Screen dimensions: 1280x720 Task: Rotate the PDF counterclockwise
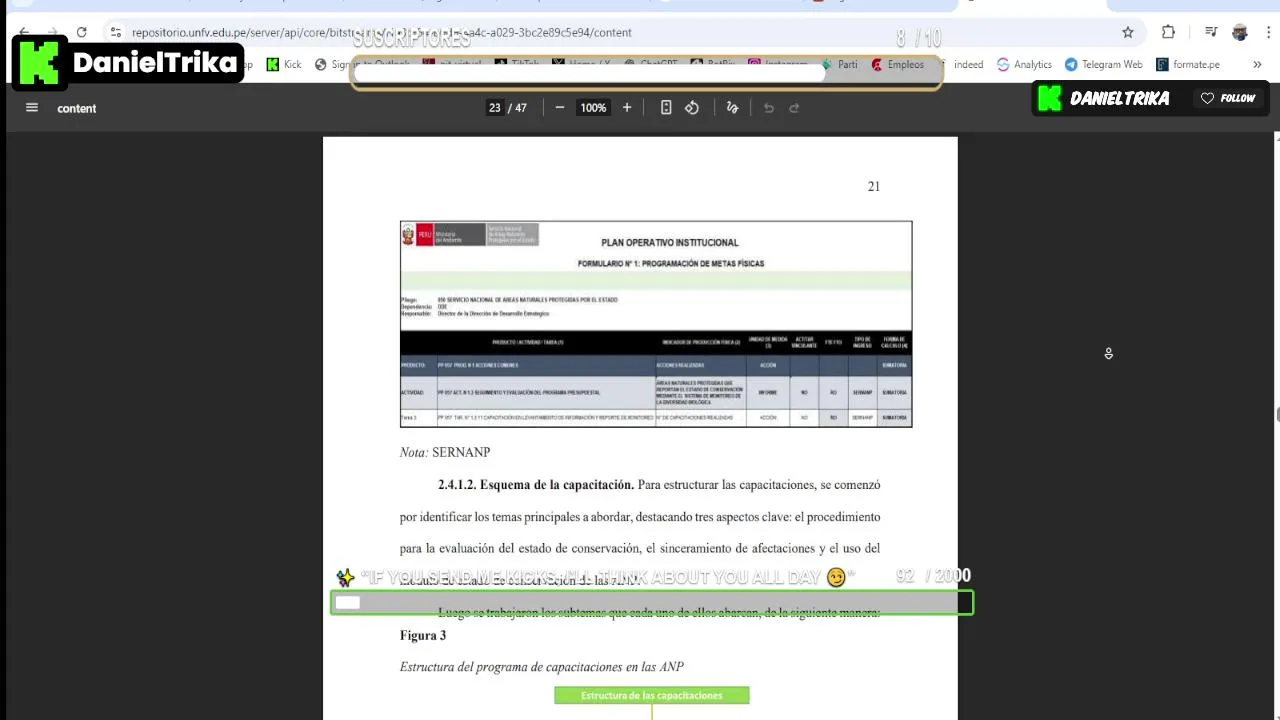(692, 108)
